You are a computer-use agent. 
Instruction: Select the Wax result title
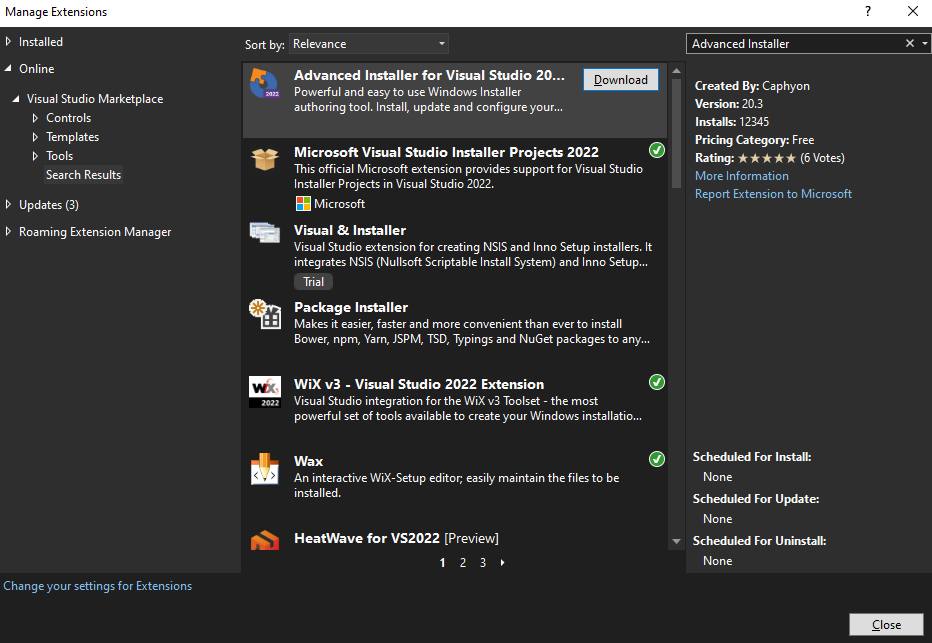pos(308,461)
